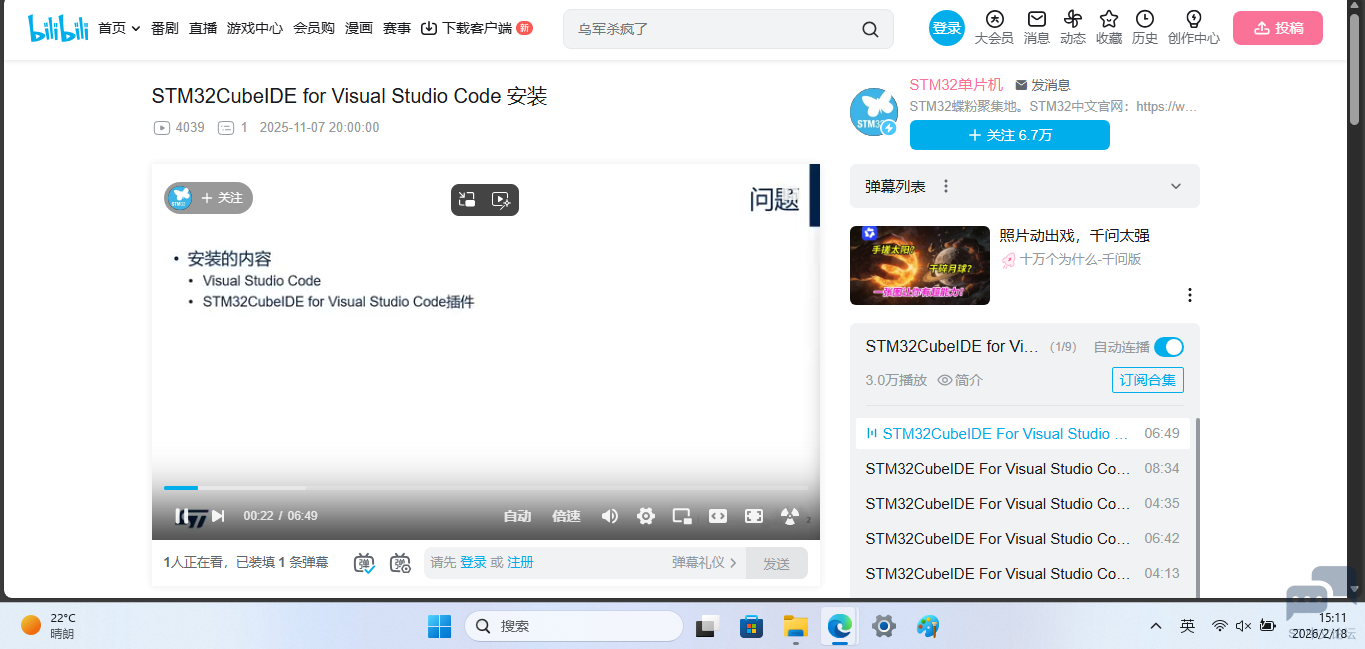The image size is (1365, 649).
Task: Enable picture-in-picture mode icon
Action: pyautogui.click(x=682, y=516)
